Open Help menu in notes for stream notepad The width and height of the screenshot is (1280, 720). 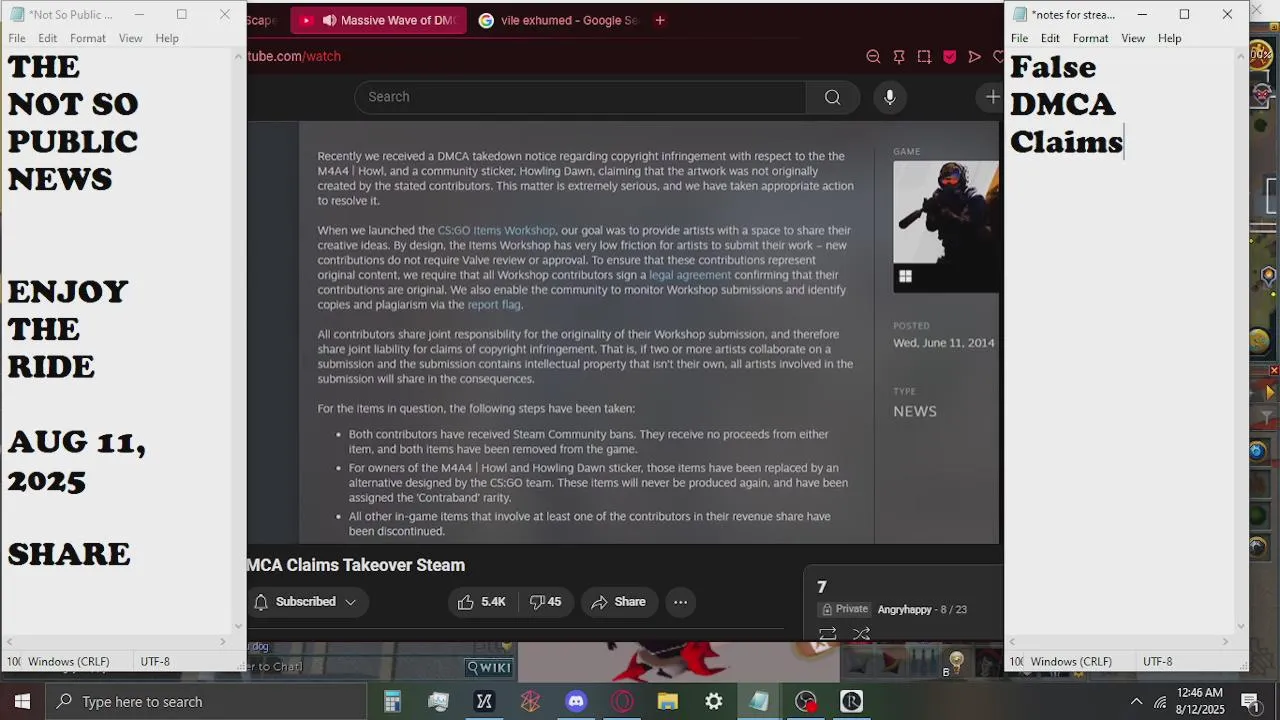[x=1170, y=38]
